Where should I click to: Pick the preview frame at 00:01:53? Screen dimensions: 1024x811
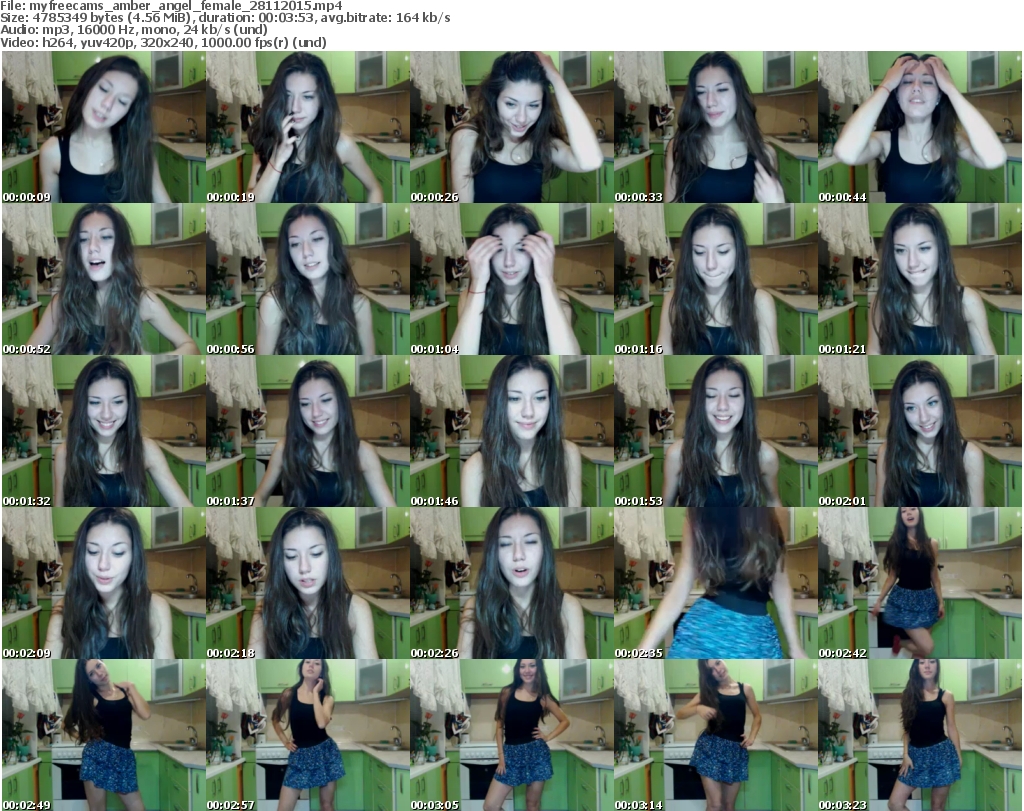[x=716, y=431]
